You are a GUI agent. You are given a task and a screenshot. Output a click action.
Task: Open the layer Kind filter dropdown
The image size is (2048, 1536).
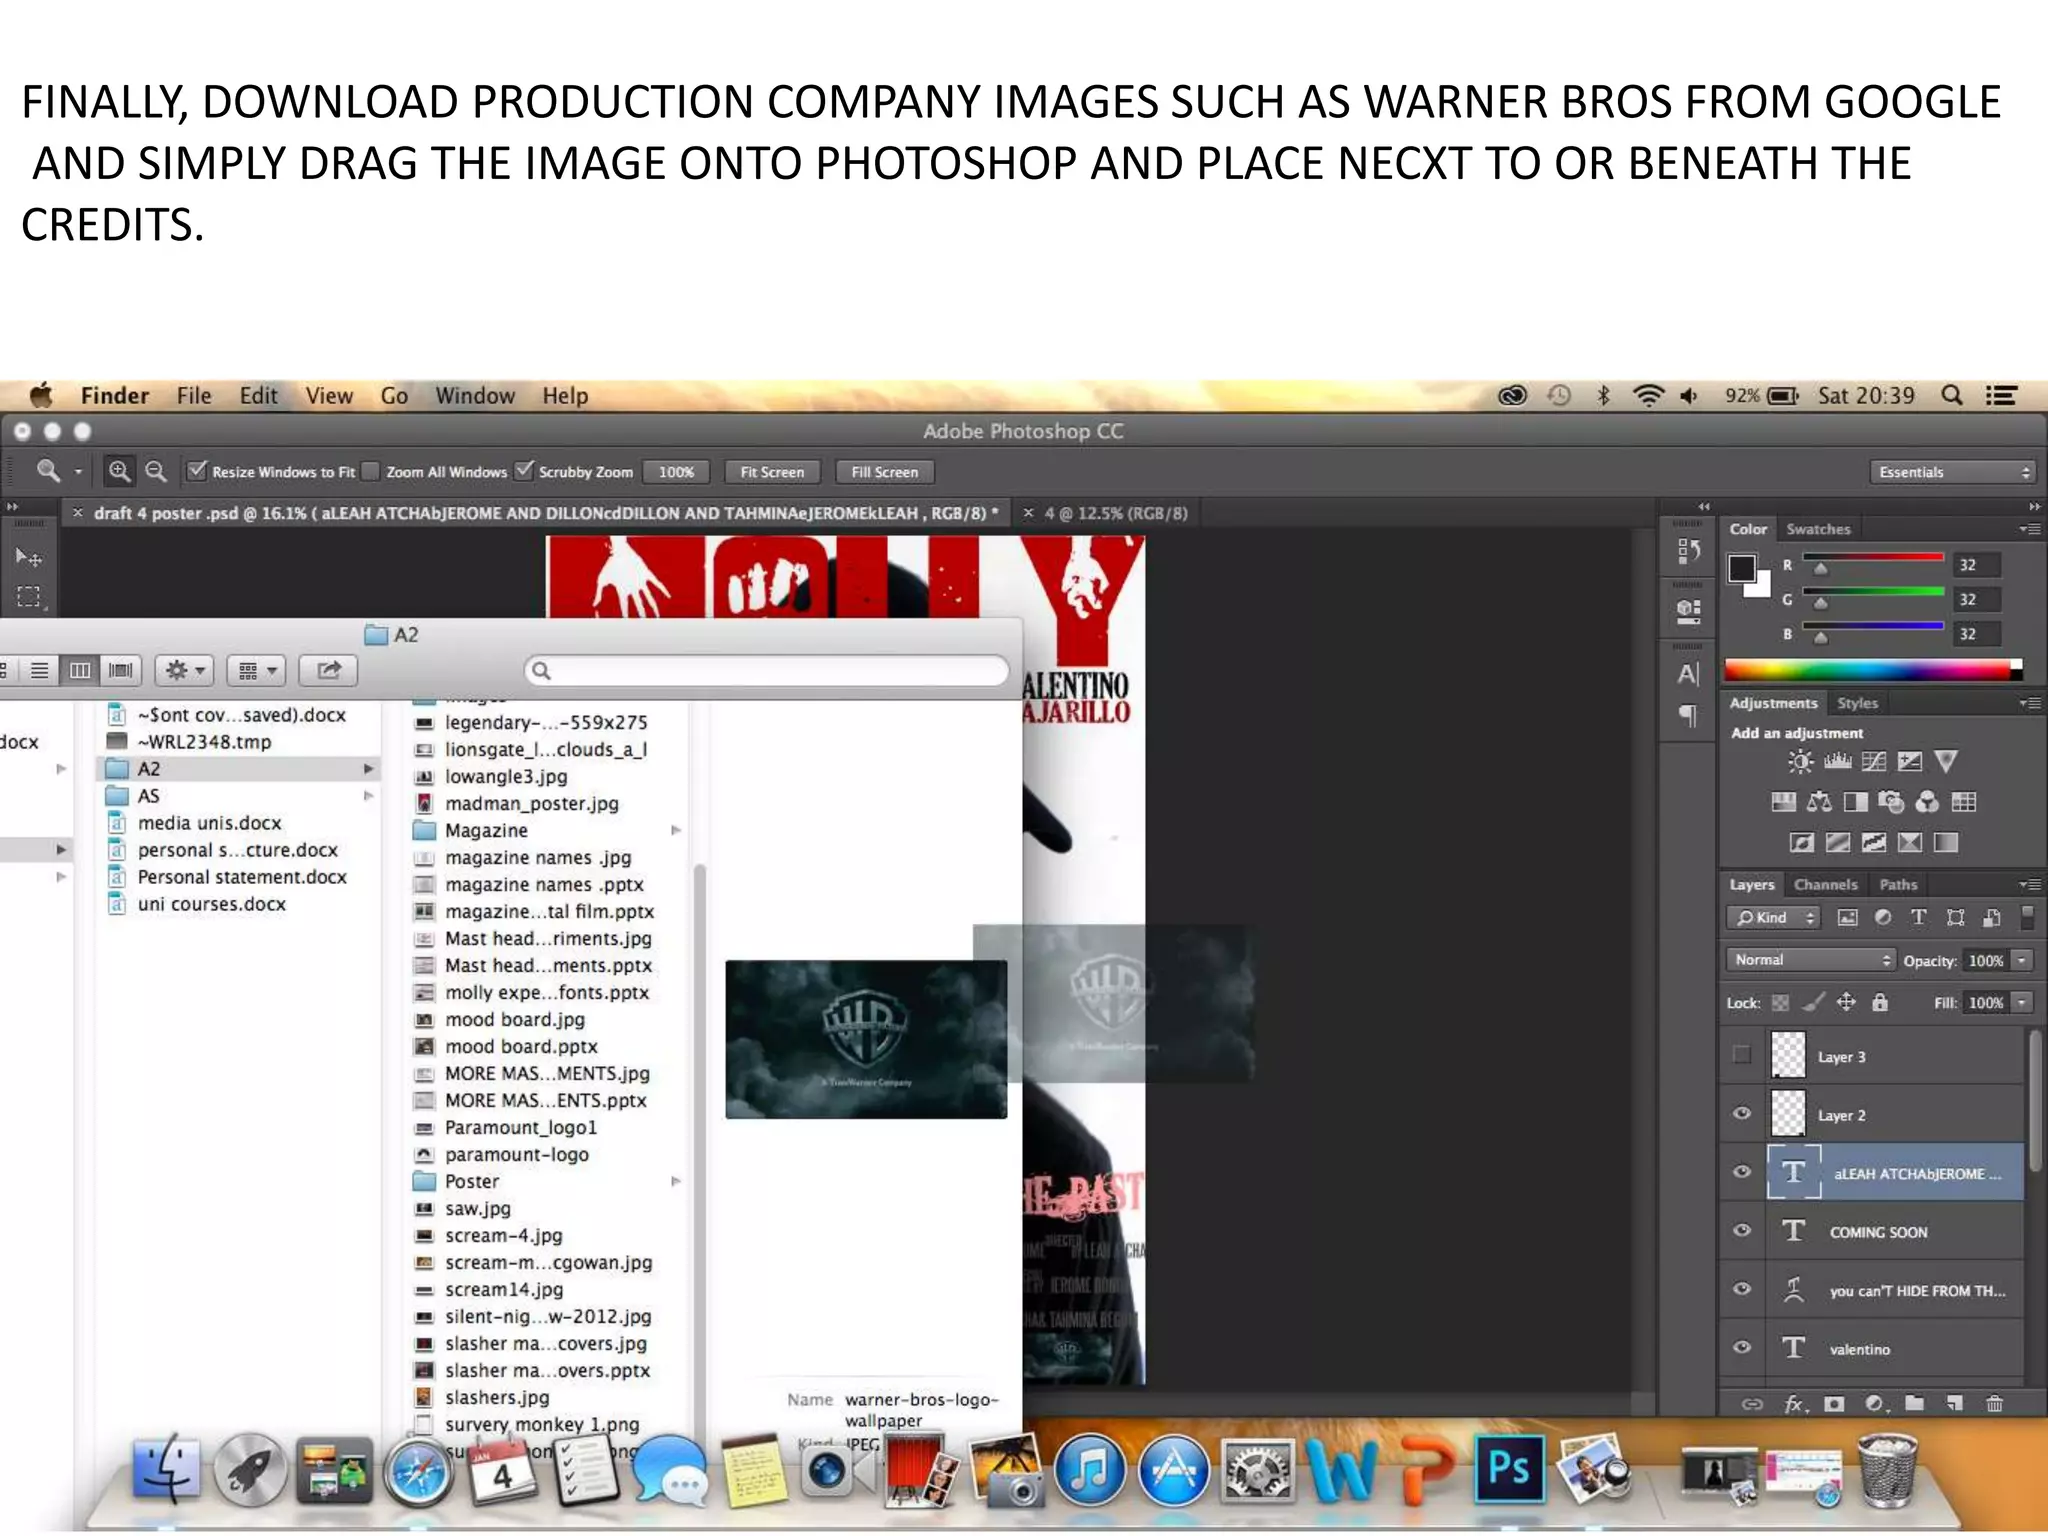[x=1774, y=917]
